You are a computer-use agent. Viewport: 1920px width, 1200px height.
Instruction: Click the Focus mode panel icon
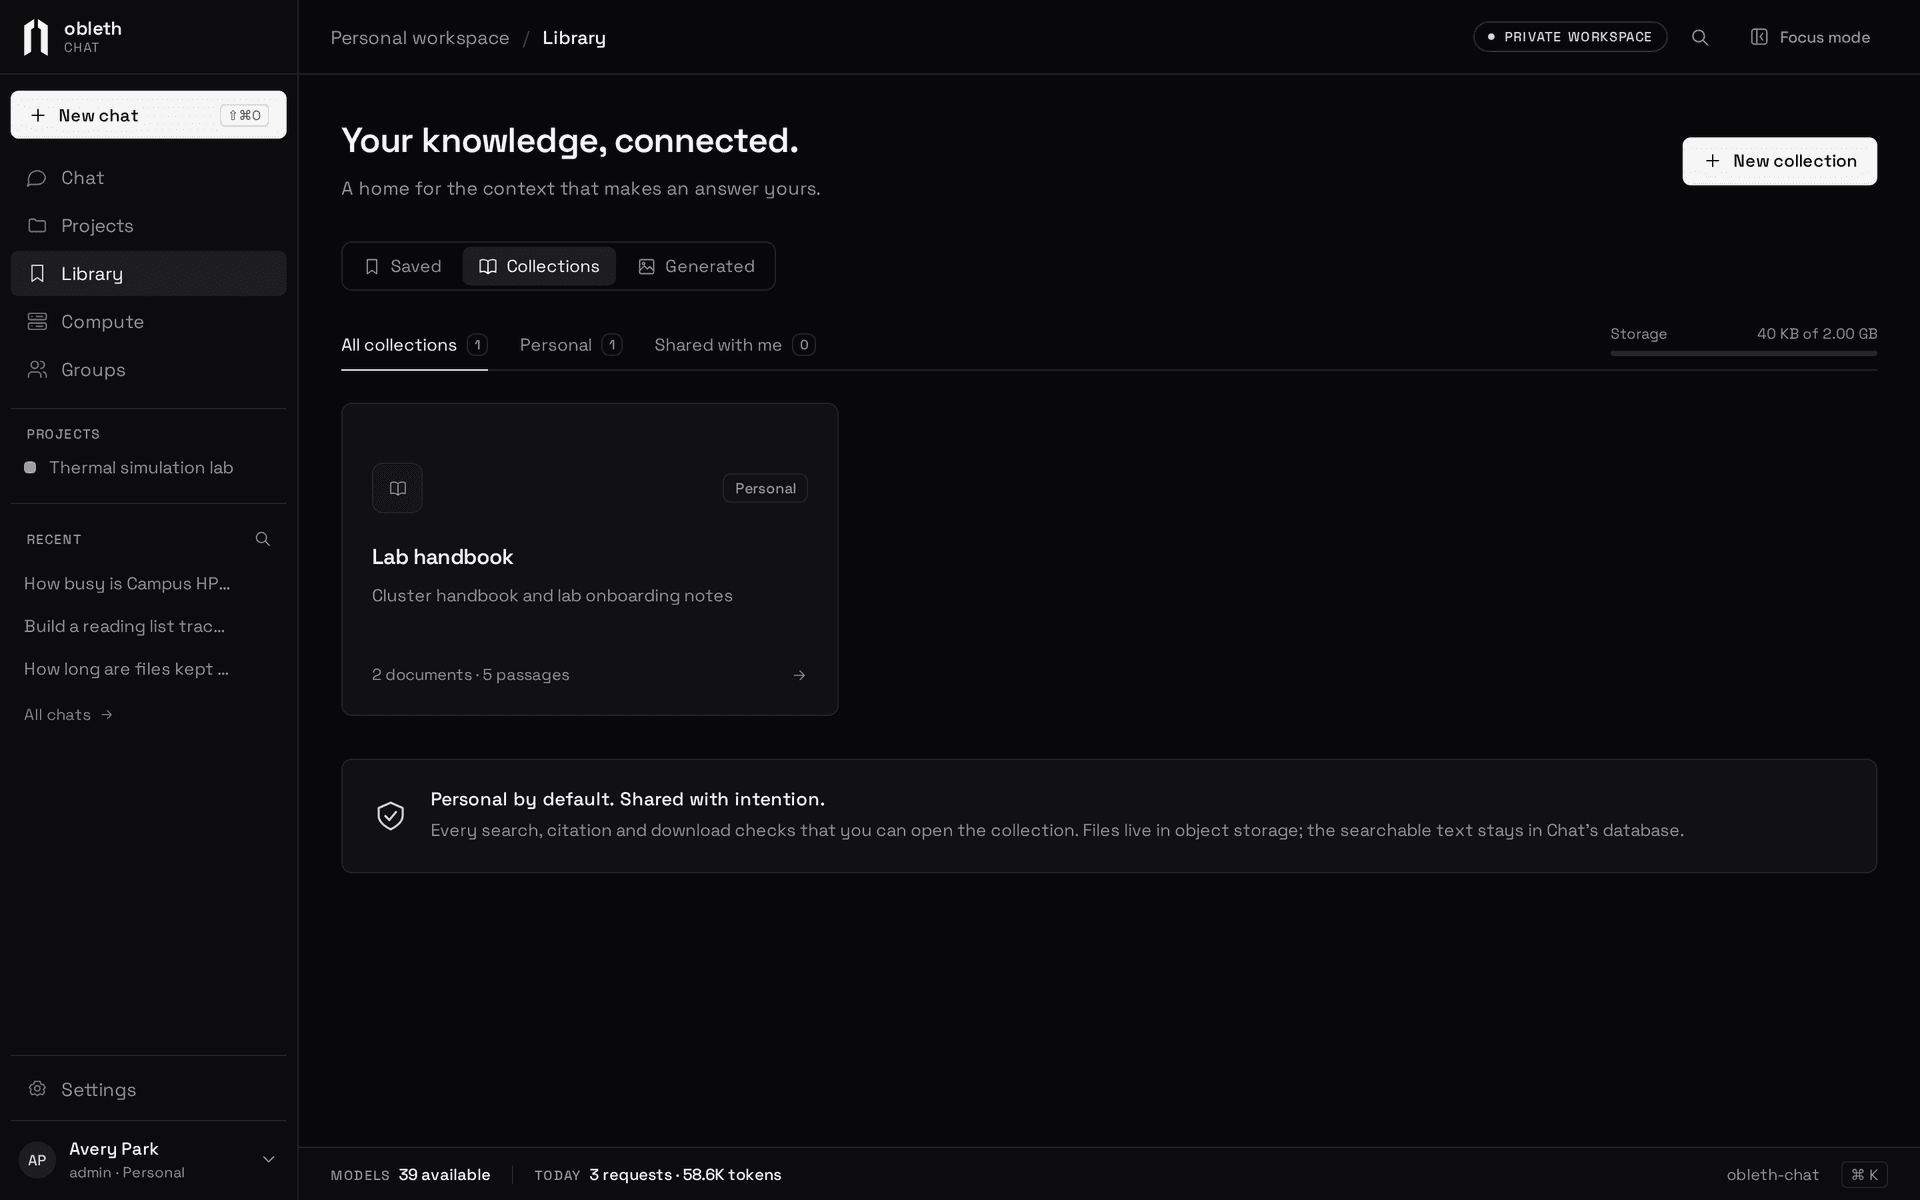point(1759,37)
